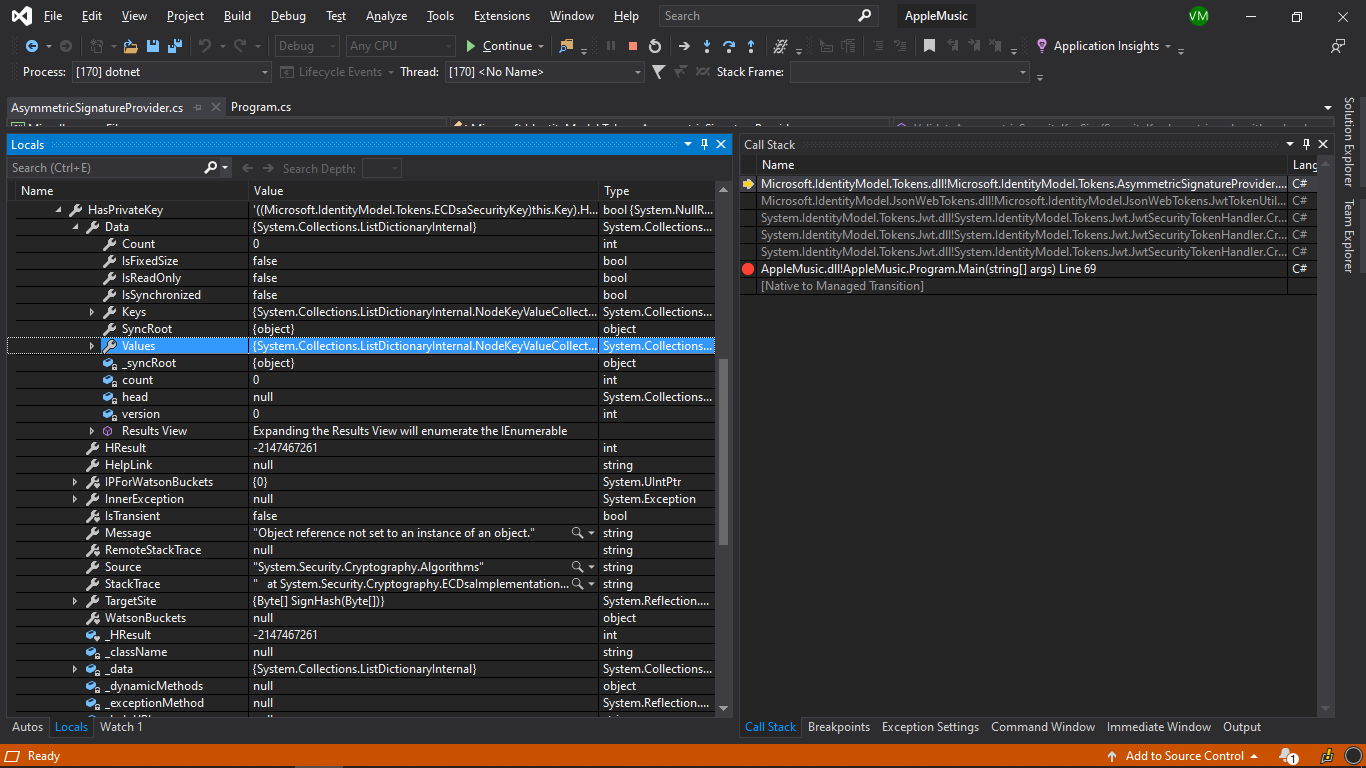Click the Continue button

coord(504,46)
